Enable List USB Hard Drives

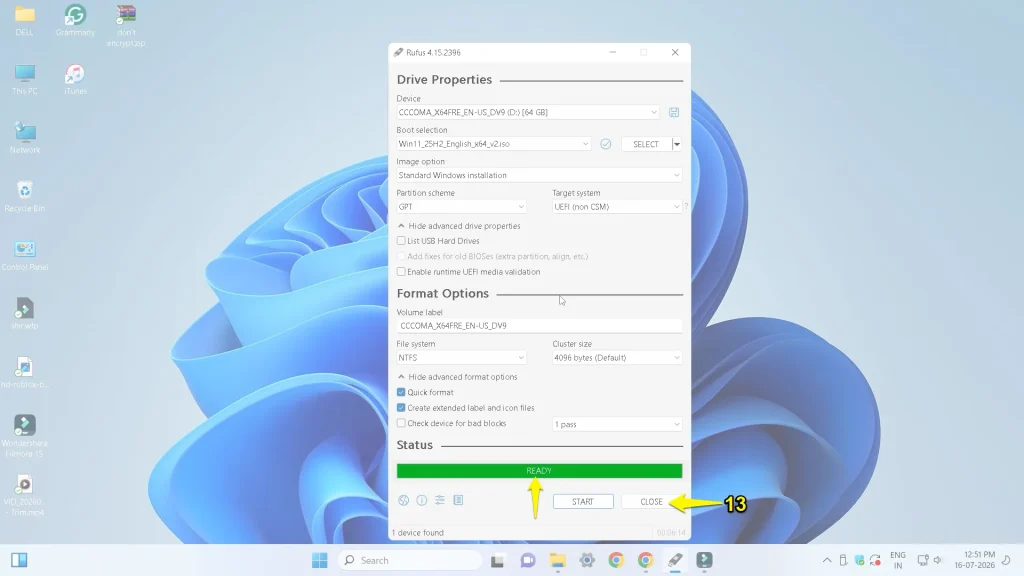click(x=401, y=241)
